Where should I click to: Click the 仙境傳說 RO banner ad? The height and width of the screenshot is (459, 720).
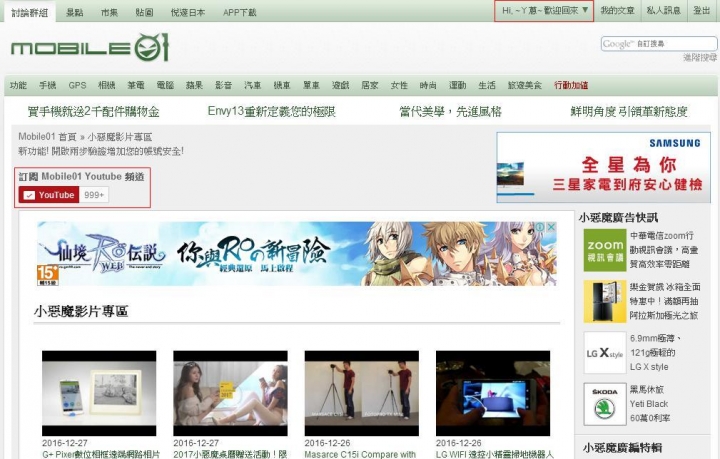click(x=297, y=254)
